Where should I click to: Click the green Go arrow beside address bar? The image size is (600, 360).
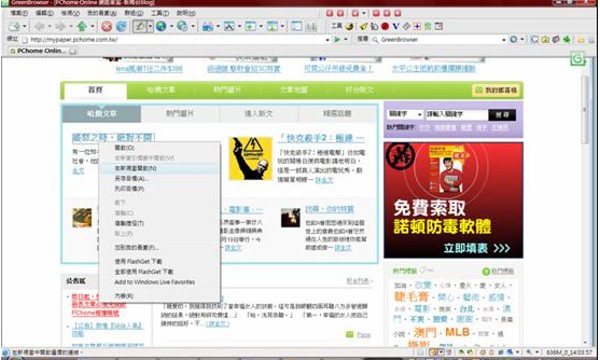pyautogui.click(x=337, y=39)
